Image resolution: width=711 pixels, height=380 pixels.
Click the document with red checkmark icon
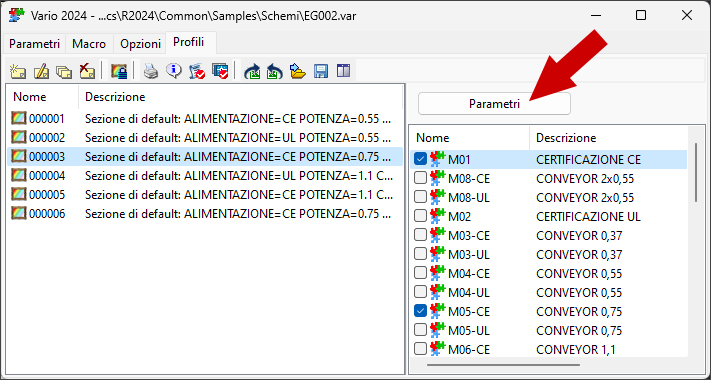(x=196, y=71)
